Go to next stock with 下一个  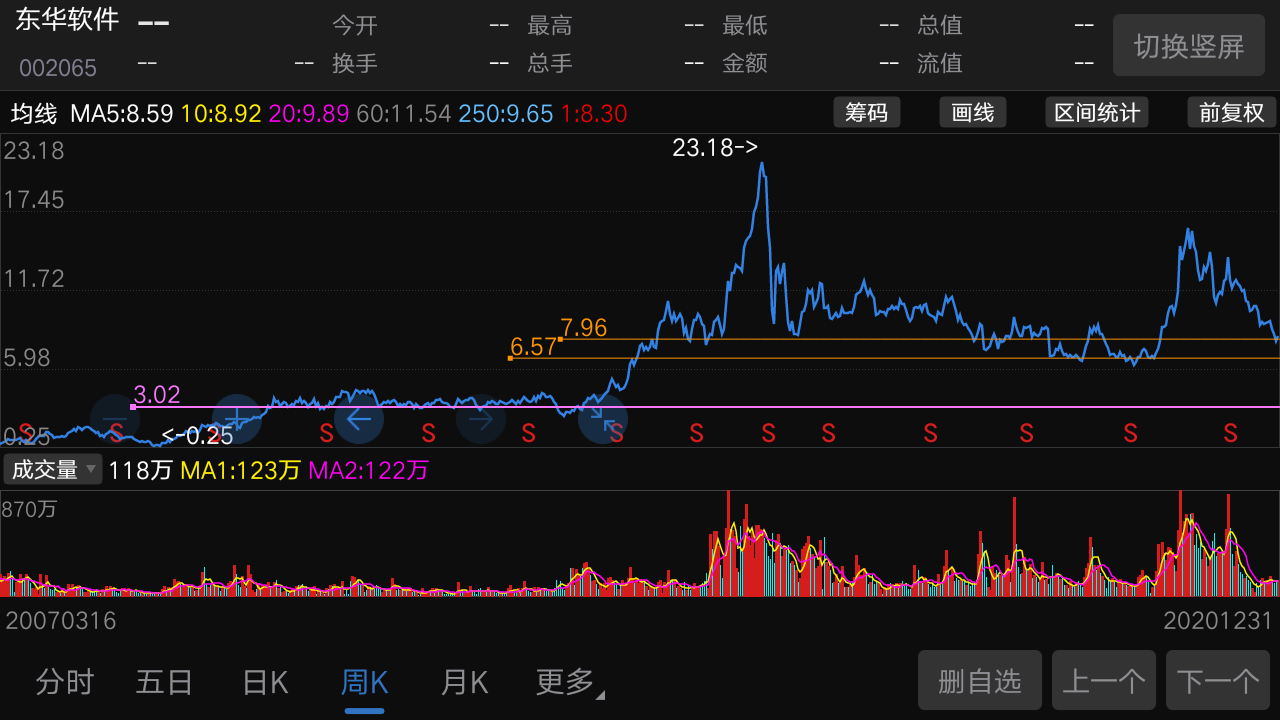[x=1218, y=681]
